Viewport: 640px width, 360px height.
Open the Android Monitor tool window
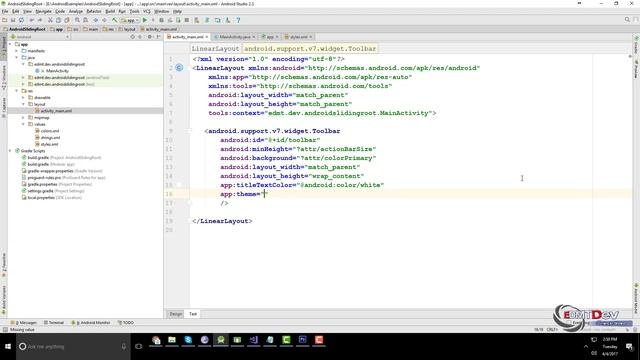[91, 322]
